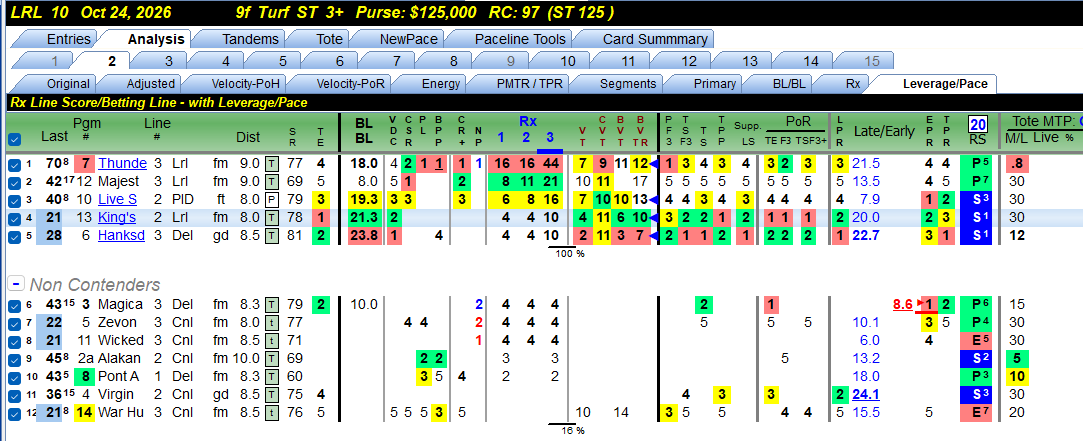Screen dimensions: 1083x441
Task: Click the Live S horse link
Action: pyautogui.click(x=119, y=200)
